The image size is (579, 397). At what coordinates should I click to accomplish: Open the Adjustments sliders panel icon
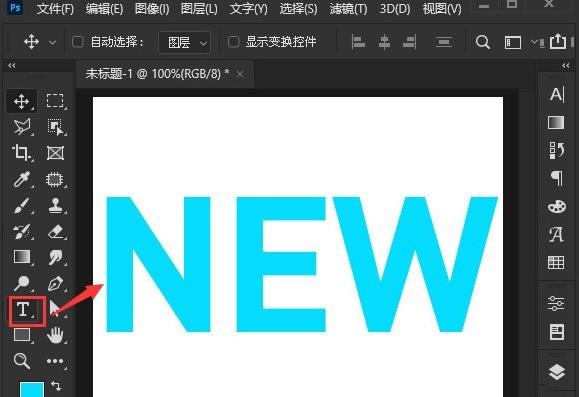coord(556,304)
